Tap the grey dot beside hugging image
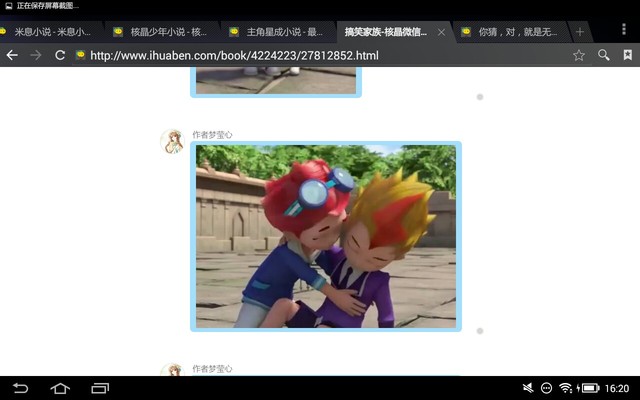640x400 pixels. tap(480, 331)
